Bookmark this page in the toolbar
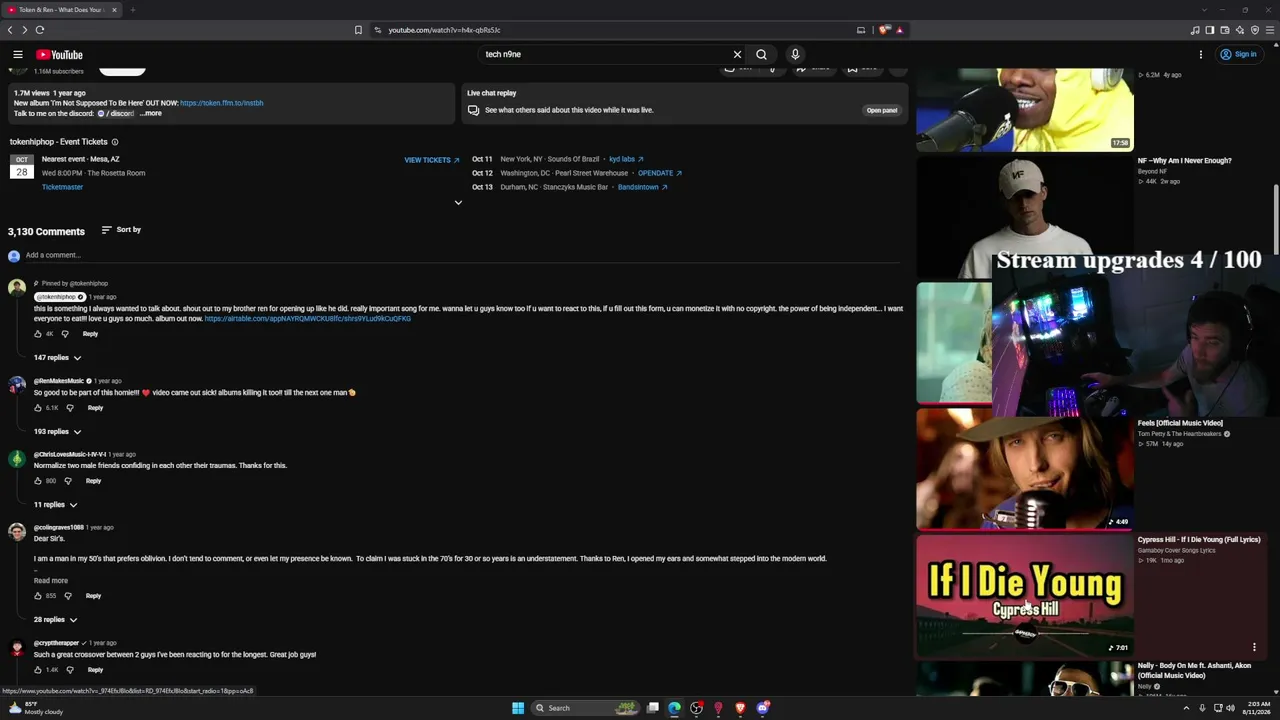 pyautogui.click(x=358, y=30)
